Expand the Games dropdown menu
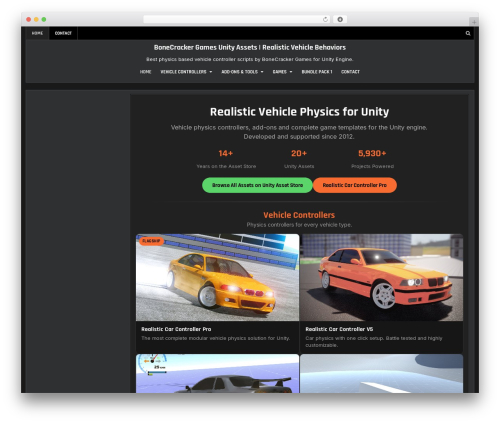The width and height of the screenshot is (500, 423). pos(282,72)
